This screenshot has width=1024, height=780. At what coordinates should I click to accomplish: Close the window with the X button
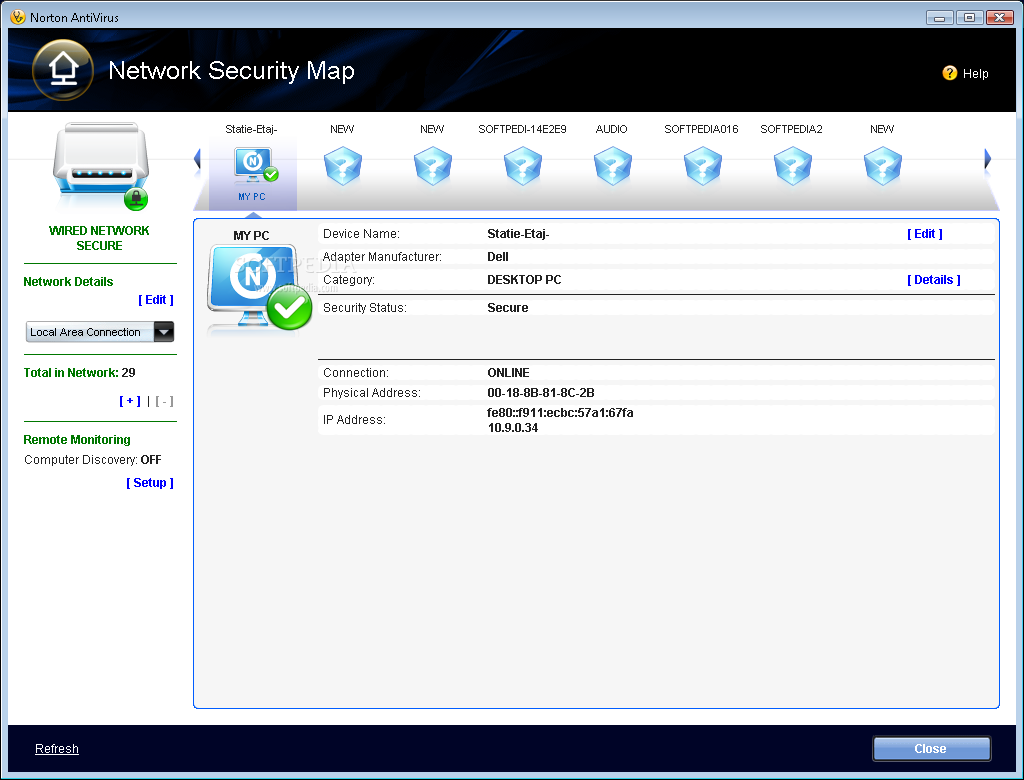coord(1000,18)
